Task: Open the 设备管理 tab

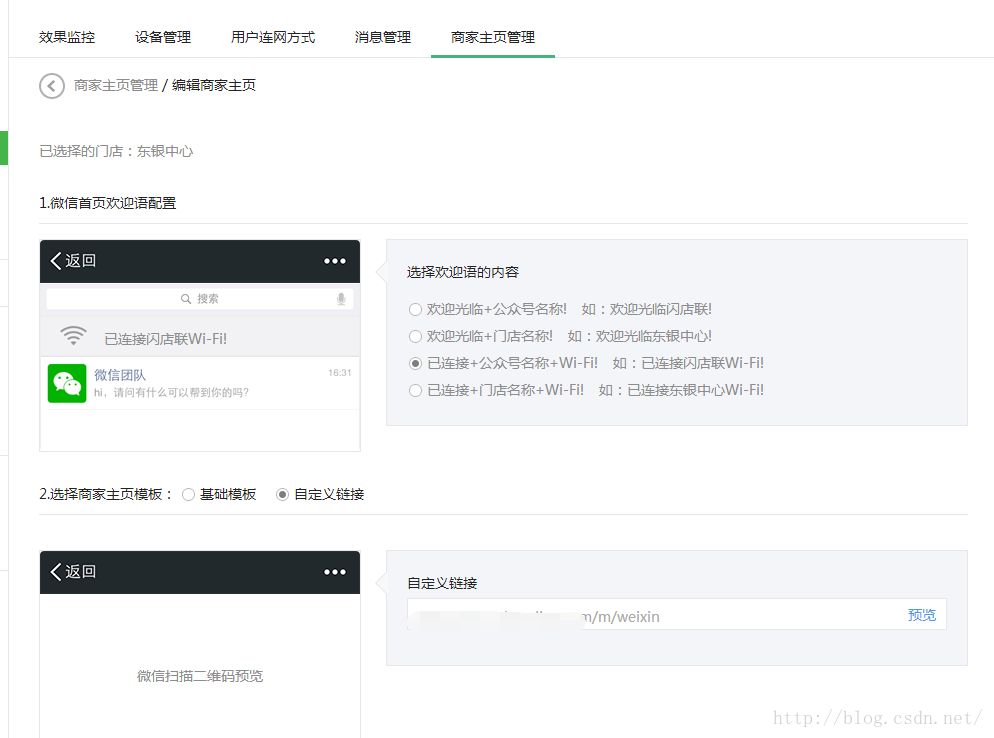Action: [163, 37]
